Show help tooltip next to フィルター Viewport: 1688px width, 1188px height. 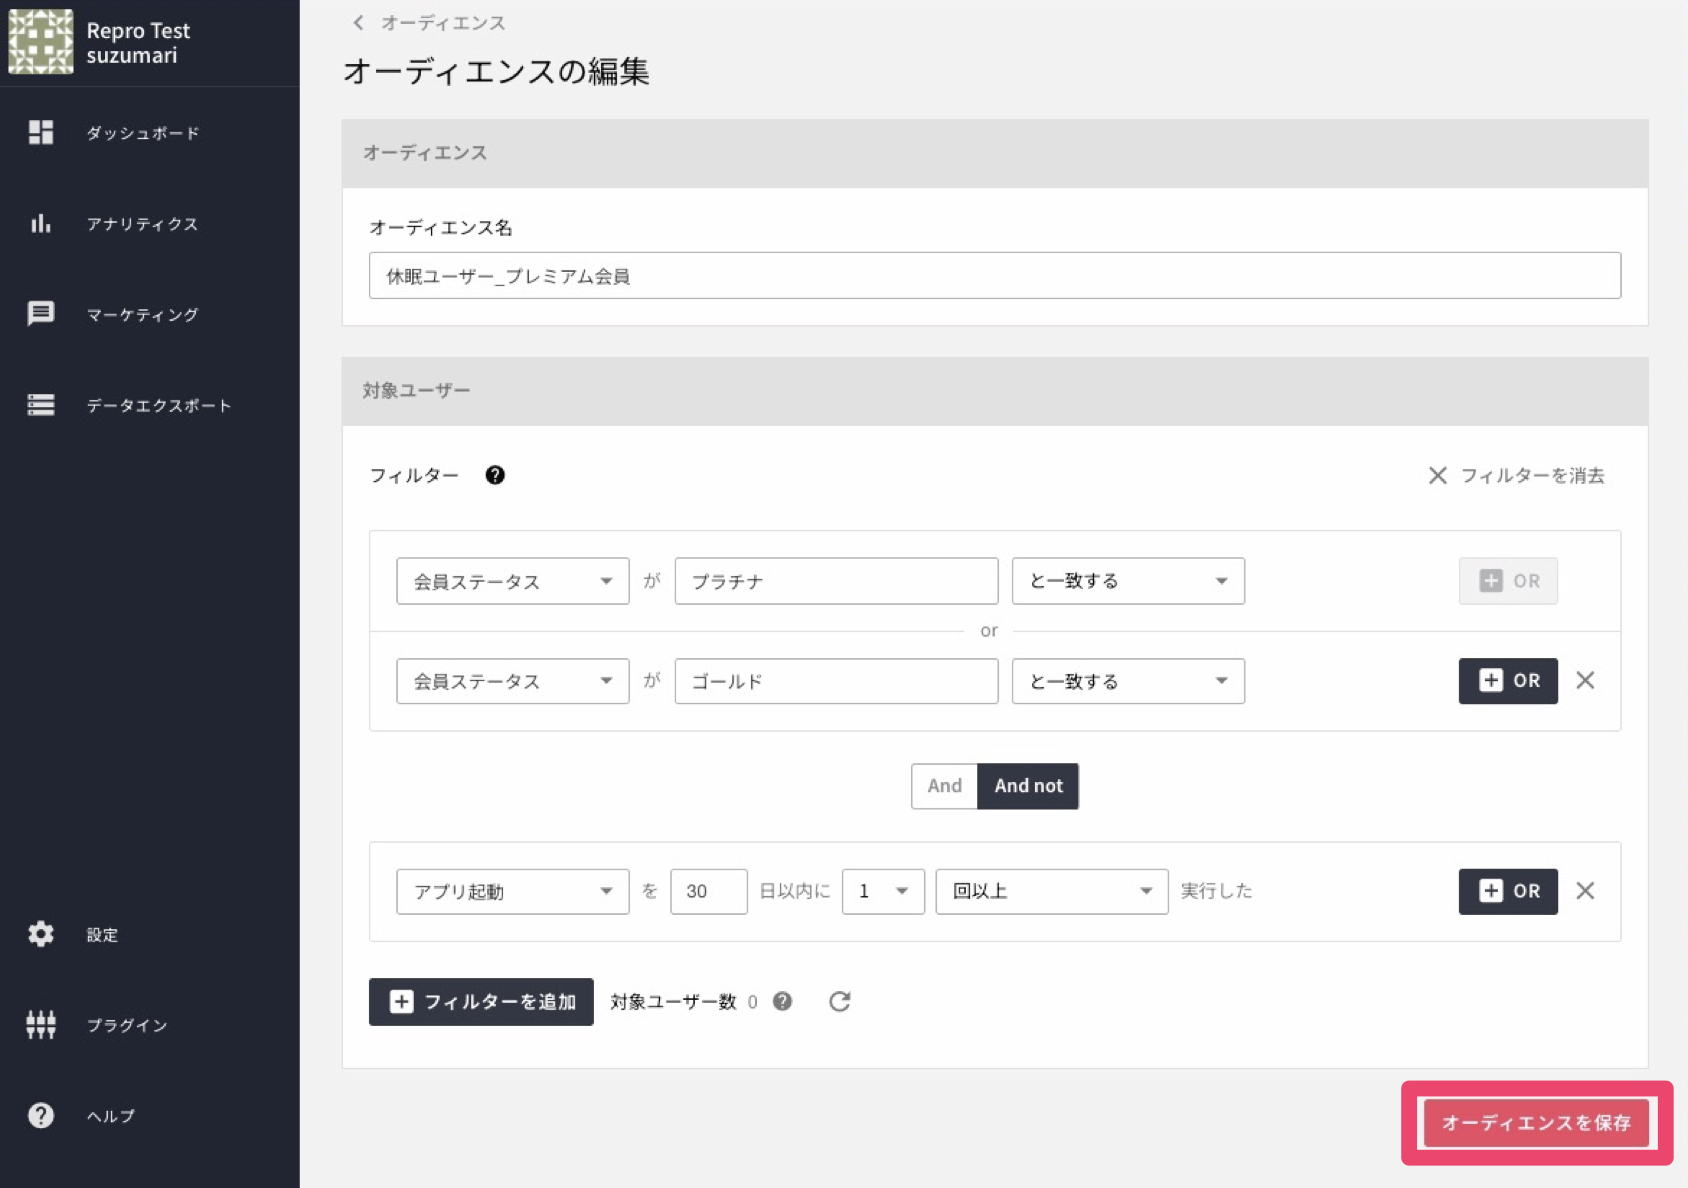click(495, 475)
